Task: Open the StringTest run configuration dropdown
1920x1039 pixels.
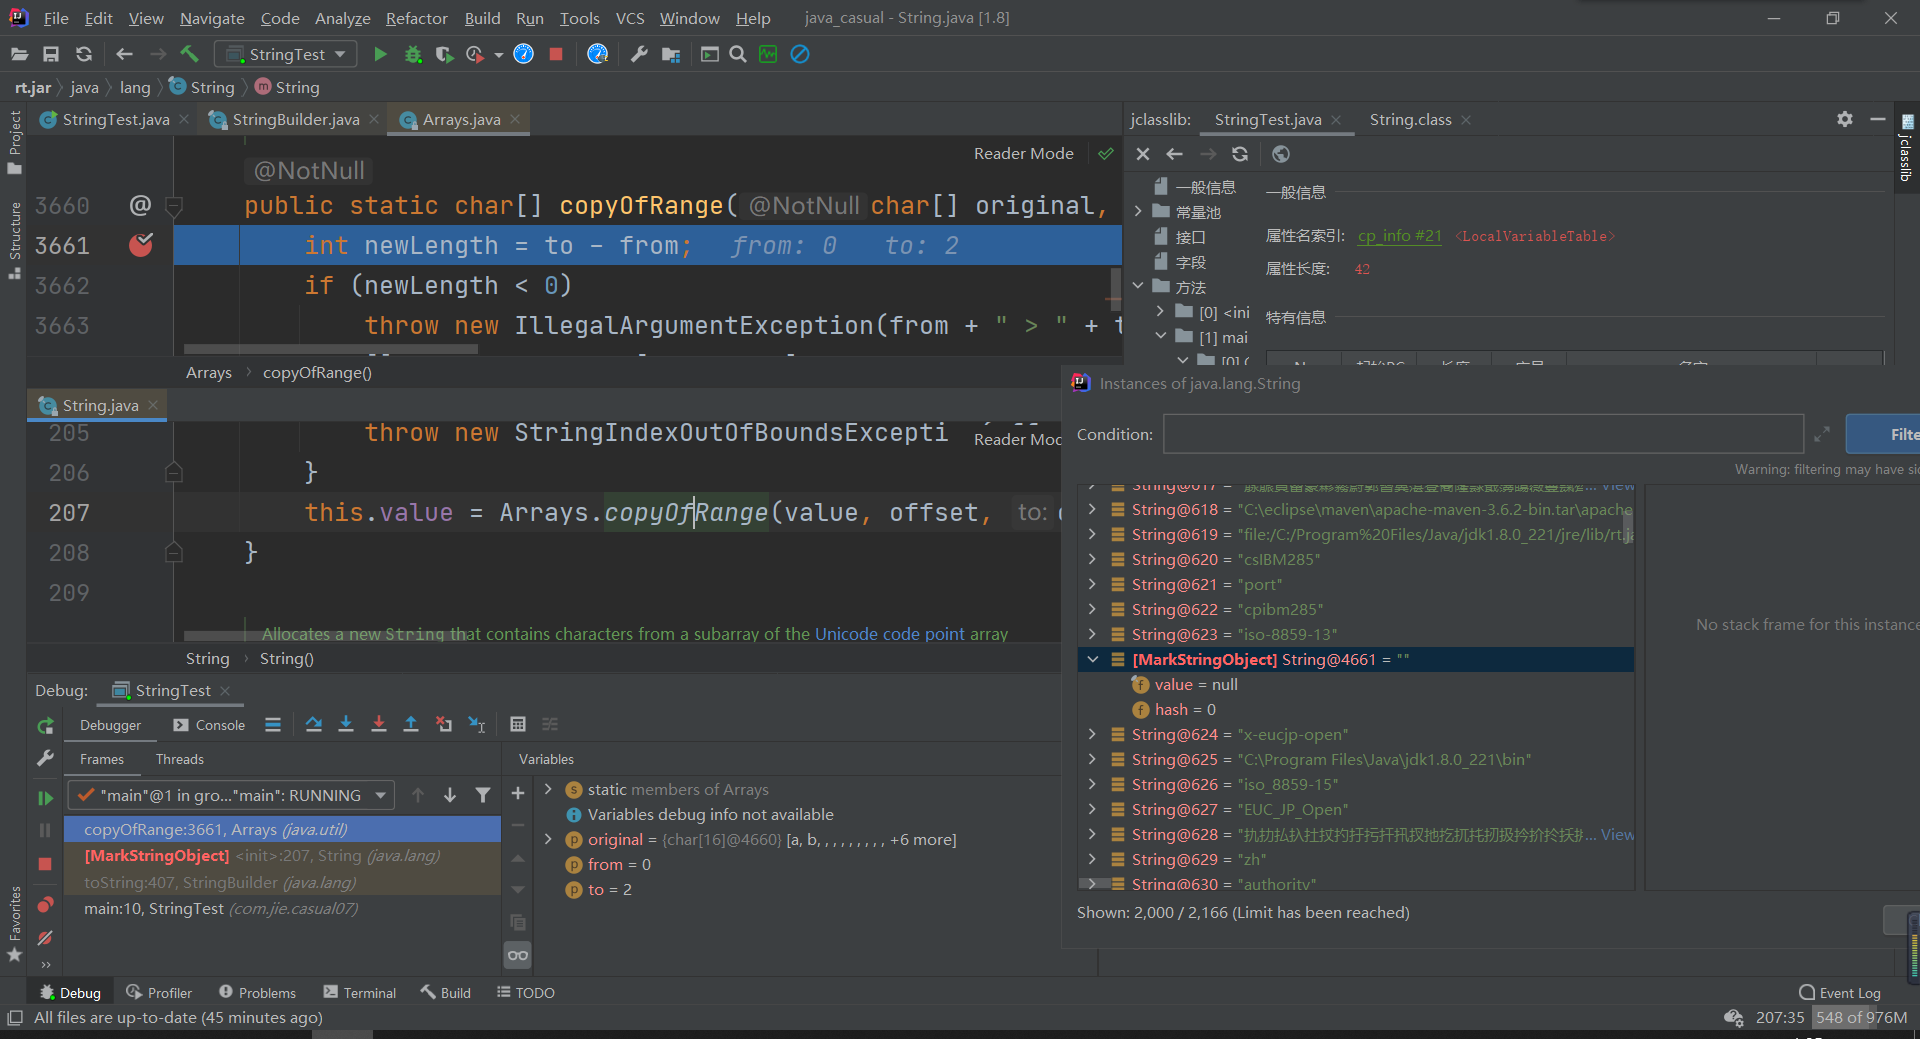Action: pos(286,54)
